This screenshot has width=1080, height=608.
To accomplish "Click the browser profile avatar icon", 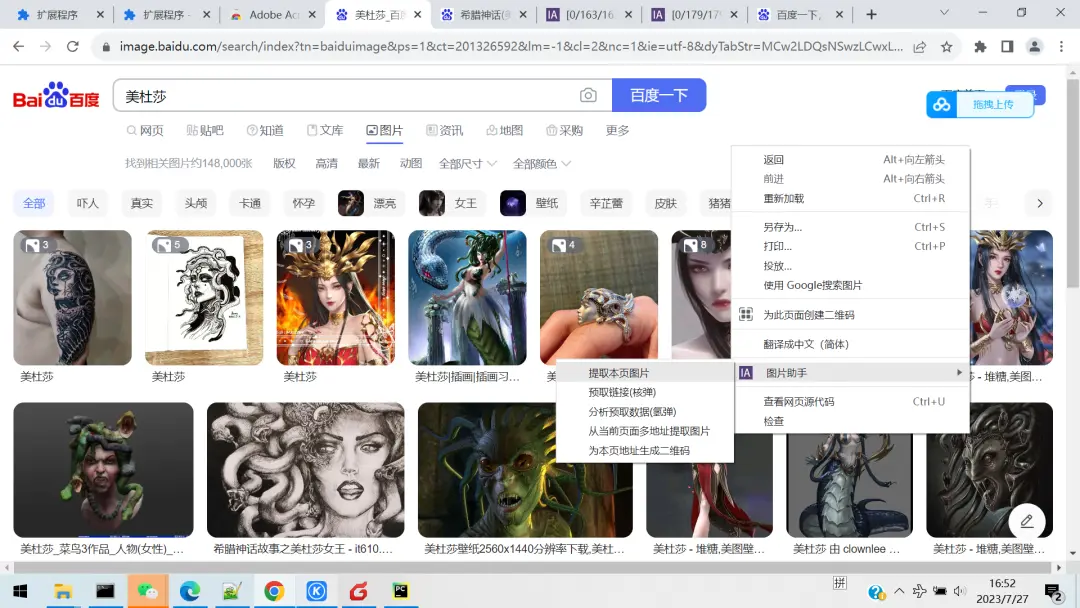I will (x=1034, y=46).
